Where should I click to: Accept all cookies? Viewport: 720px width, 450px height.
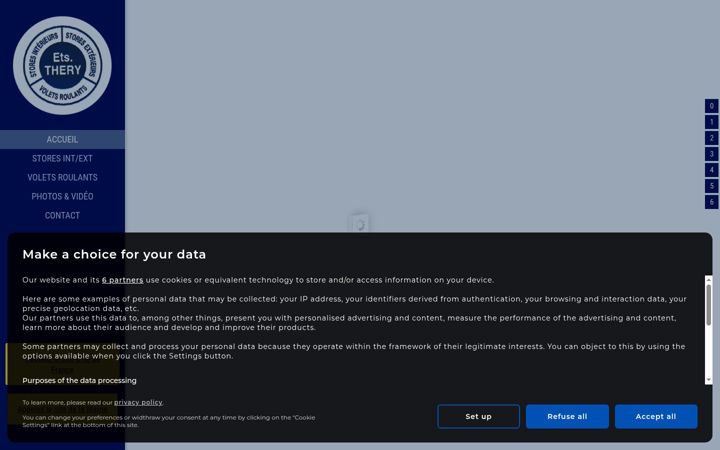(656, 416)
